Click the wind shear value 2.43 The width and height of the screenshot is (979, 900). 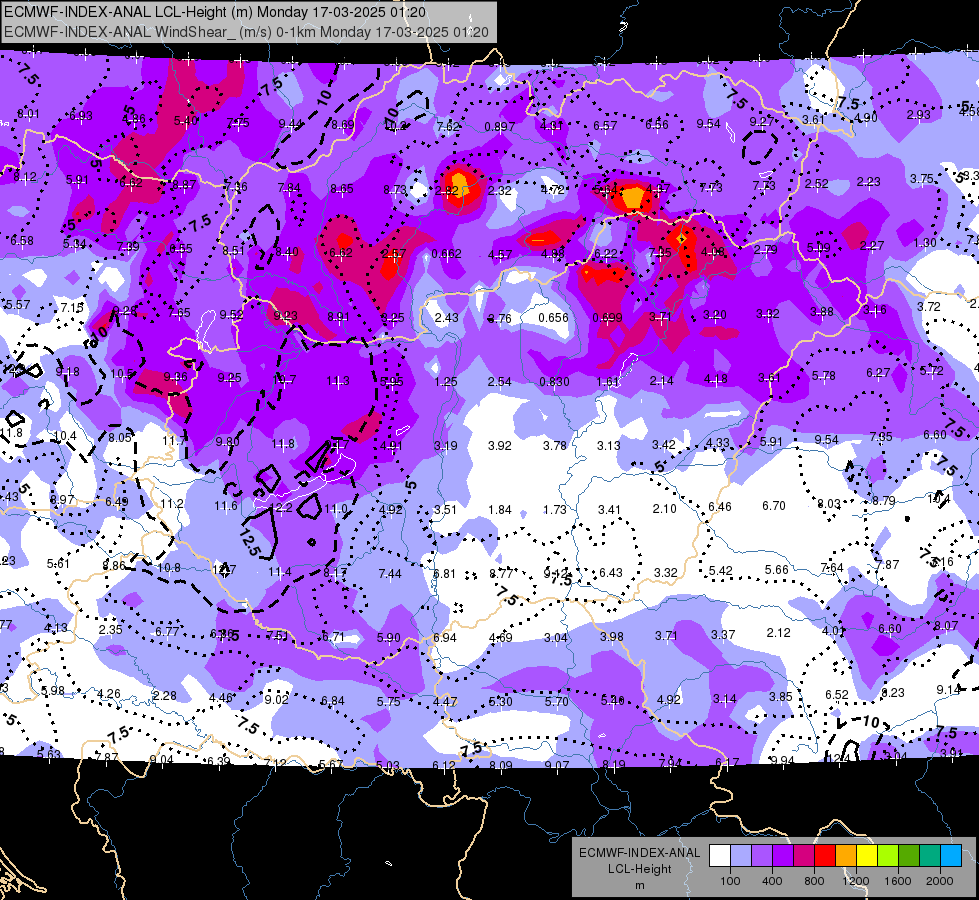pos(446,318)
